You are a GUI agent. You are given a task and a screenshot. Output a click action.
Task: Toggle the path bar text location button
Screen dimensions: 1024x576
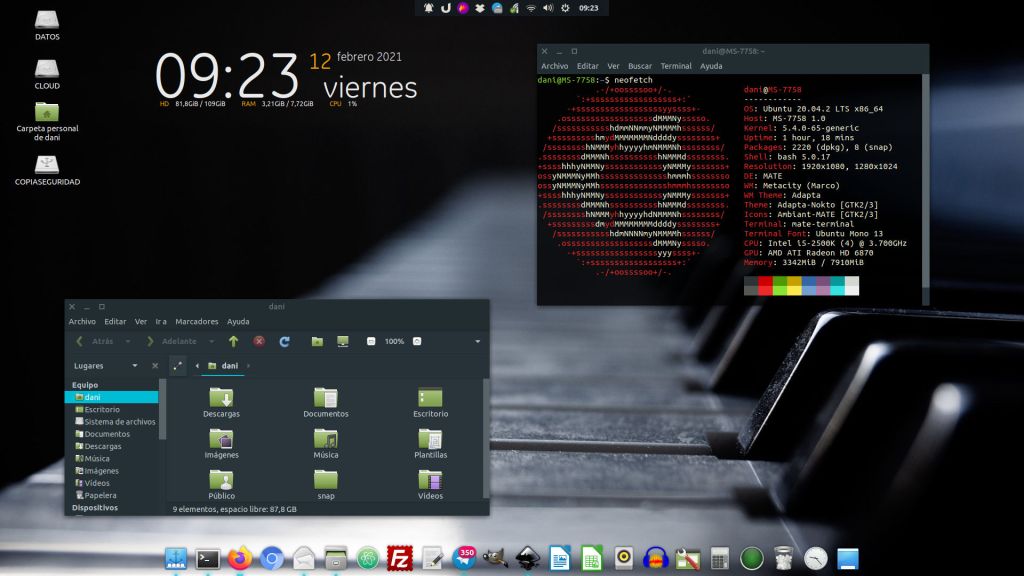point(178,366)
